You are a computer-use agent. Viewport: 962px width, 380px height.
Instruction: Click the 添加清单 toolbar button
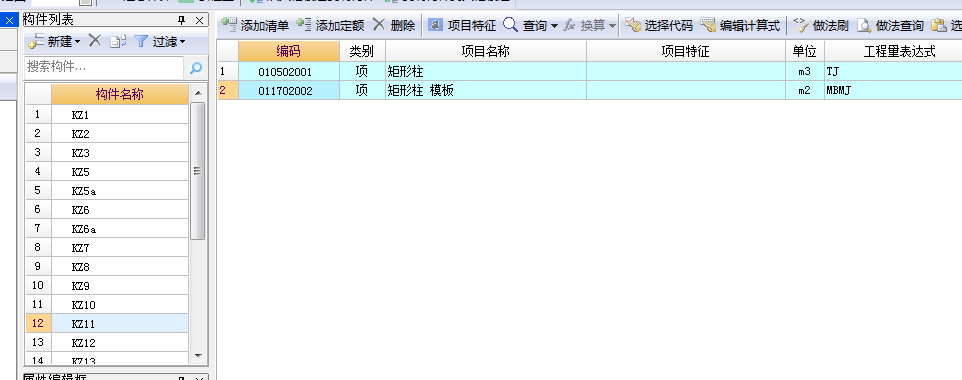pos(255,25)
